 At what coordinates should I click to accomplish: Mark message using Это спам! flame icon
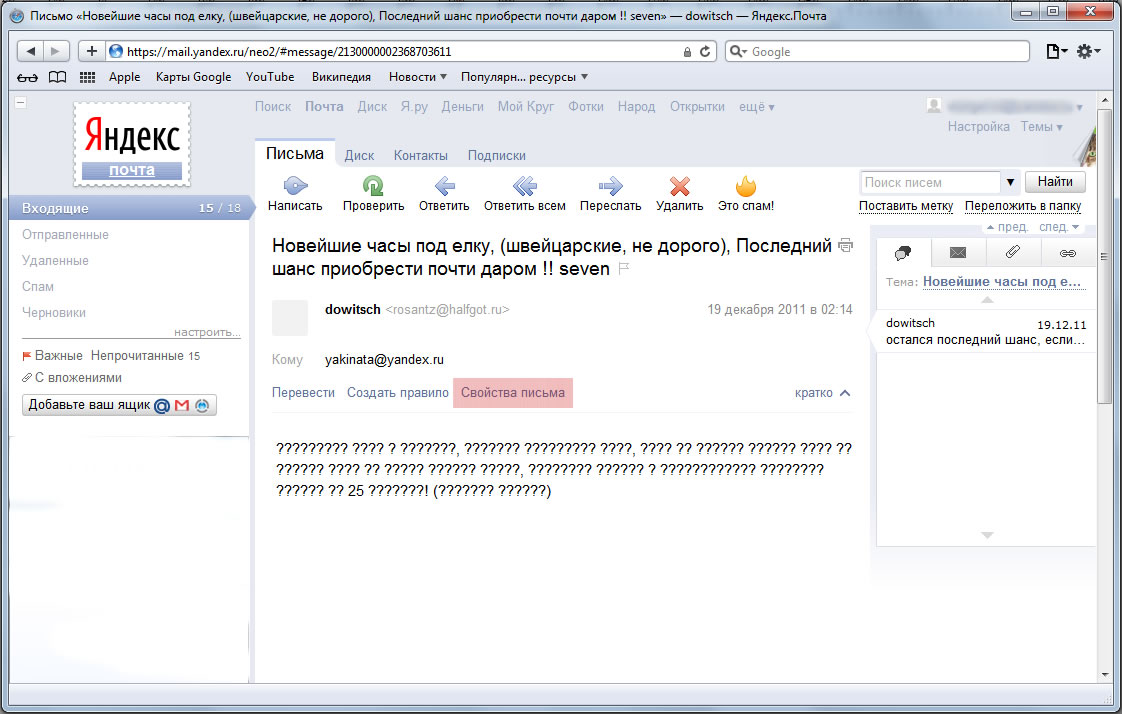pyautogui.click(x=745, y=186)
